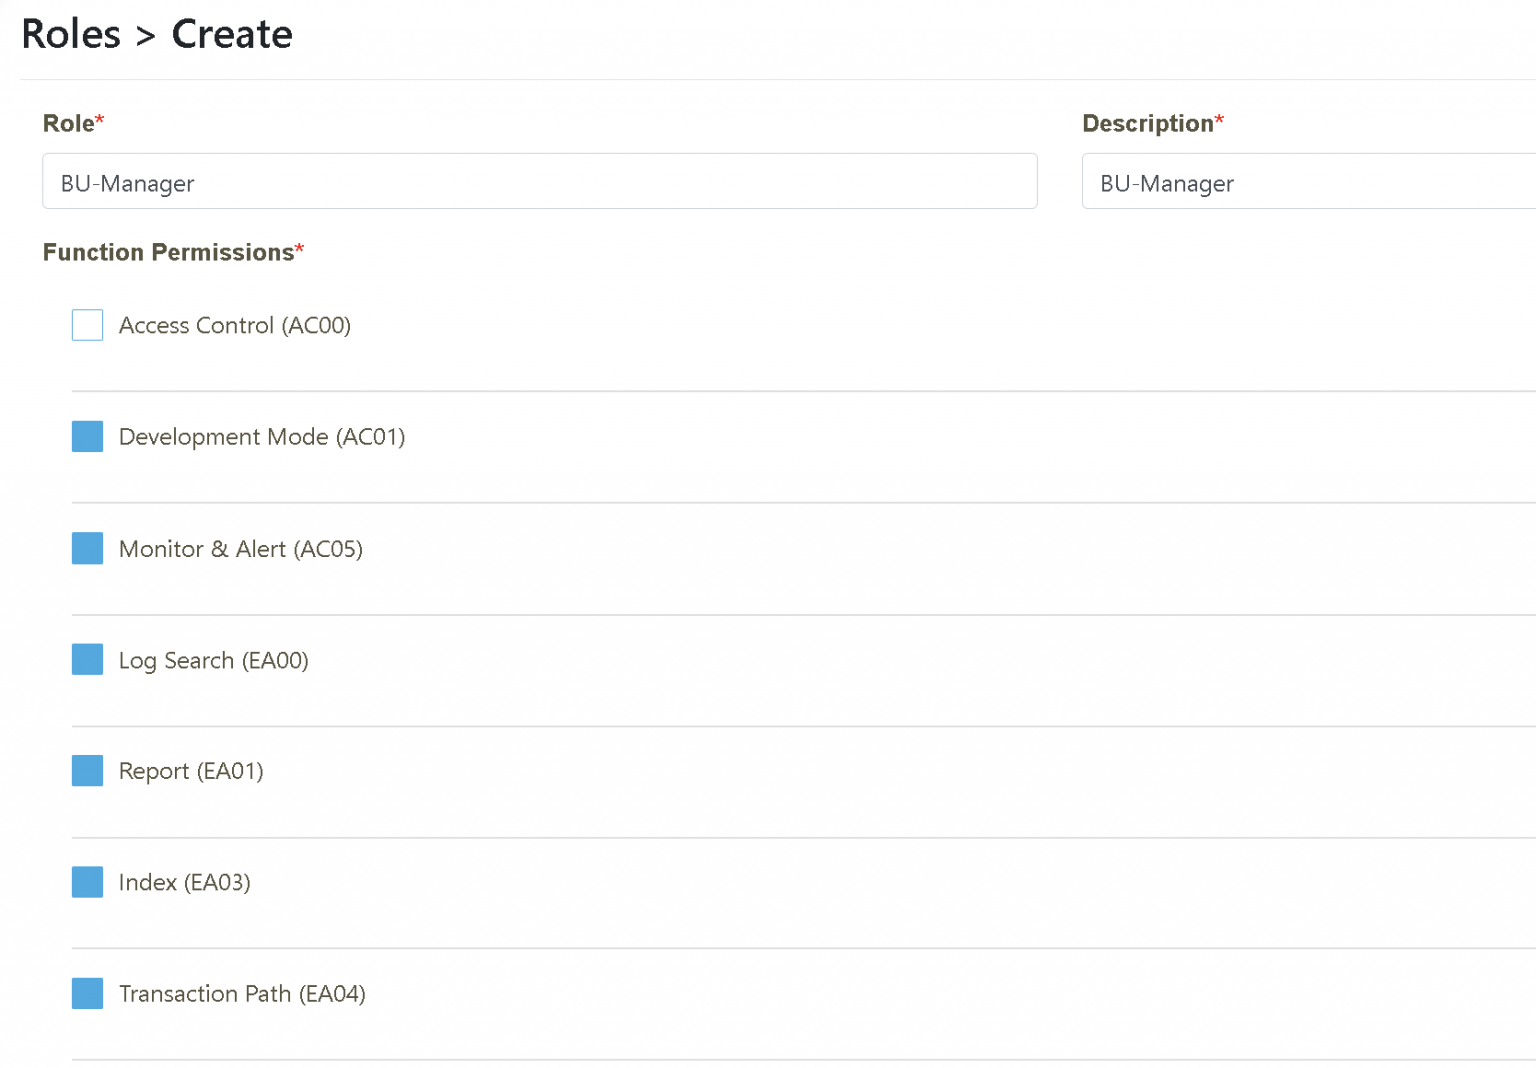Enable the Access Control (AC00) checkbox
This screenshot has width=1536, height=1068.
point(87,325)
